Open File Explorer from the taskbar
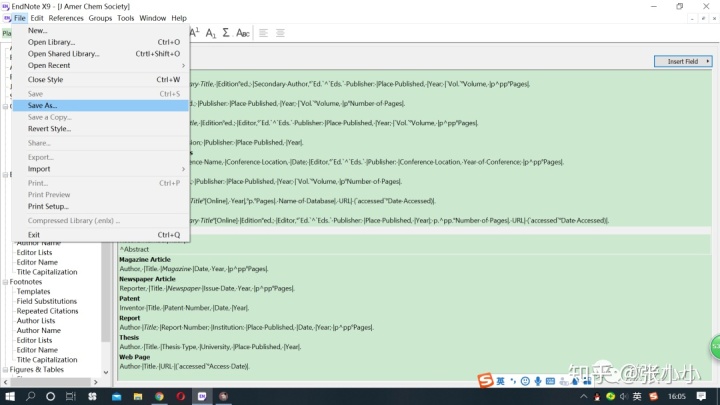 138,396
